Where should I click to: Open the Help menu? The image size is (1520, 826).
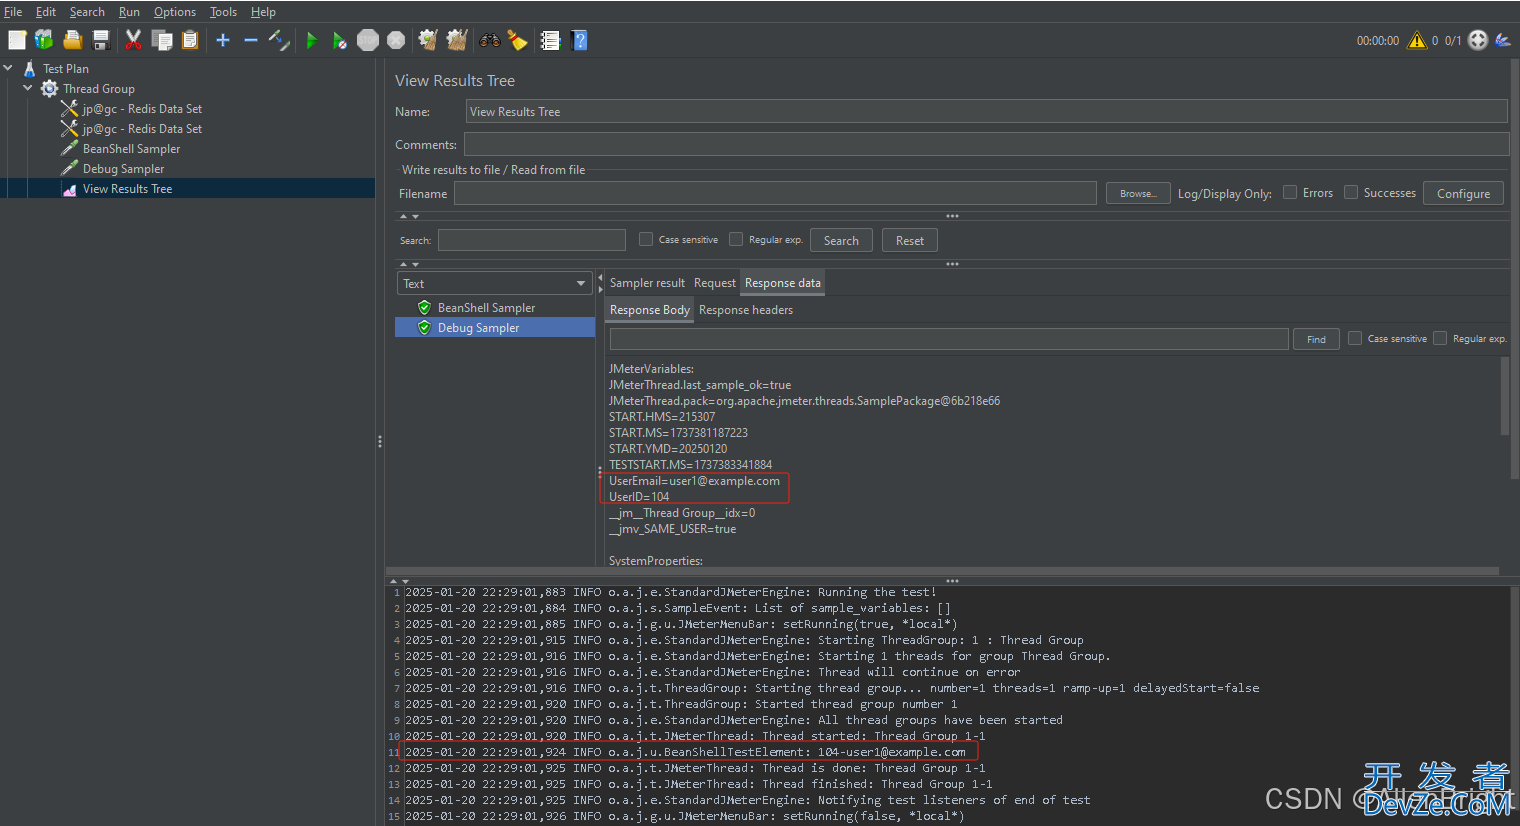263,12
